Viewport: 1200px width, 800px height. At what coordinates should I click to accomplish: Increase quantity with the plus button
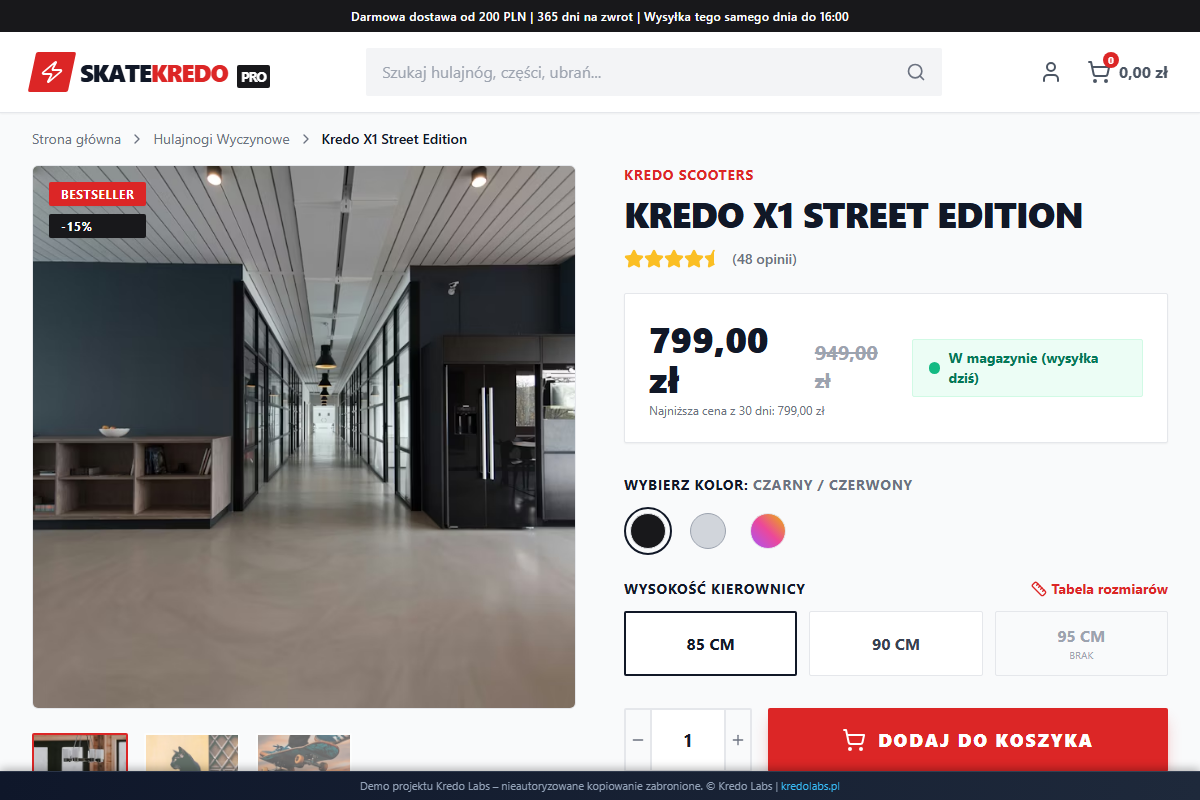pyautogui.click(x=738, y=741)
